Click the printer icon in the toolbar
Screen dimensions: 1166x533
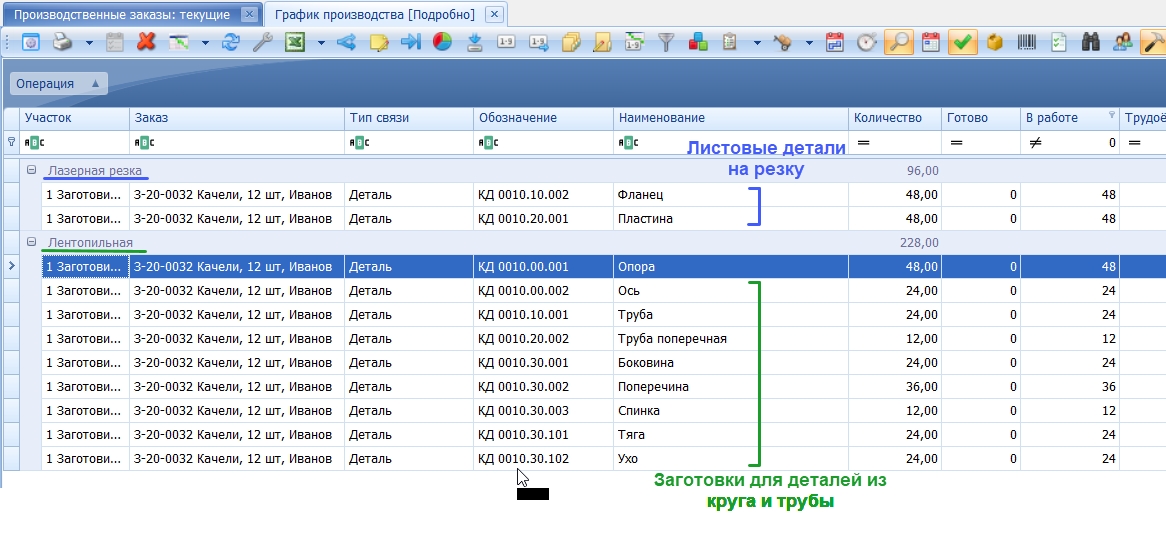coord(62,43)
